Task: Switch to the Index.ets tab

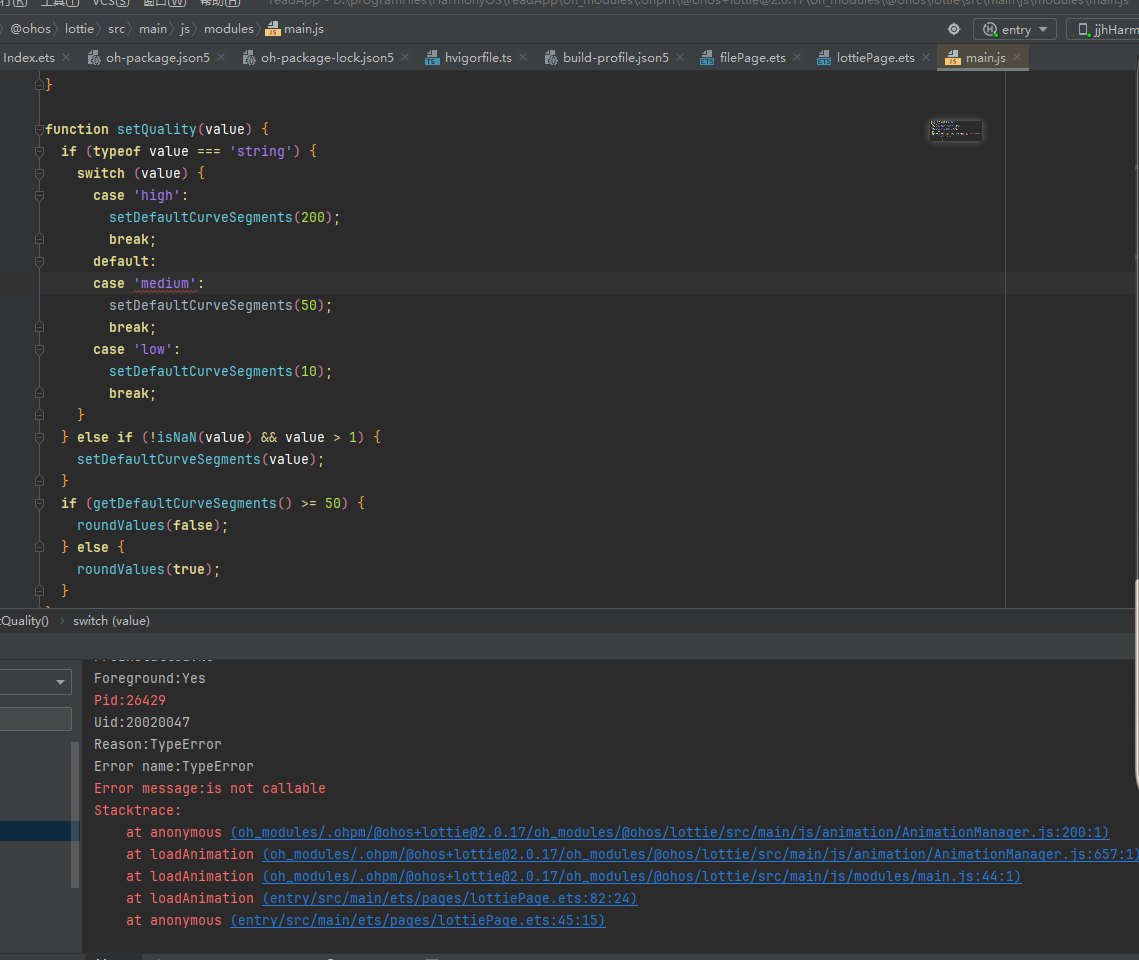Action: coord(29,58)
